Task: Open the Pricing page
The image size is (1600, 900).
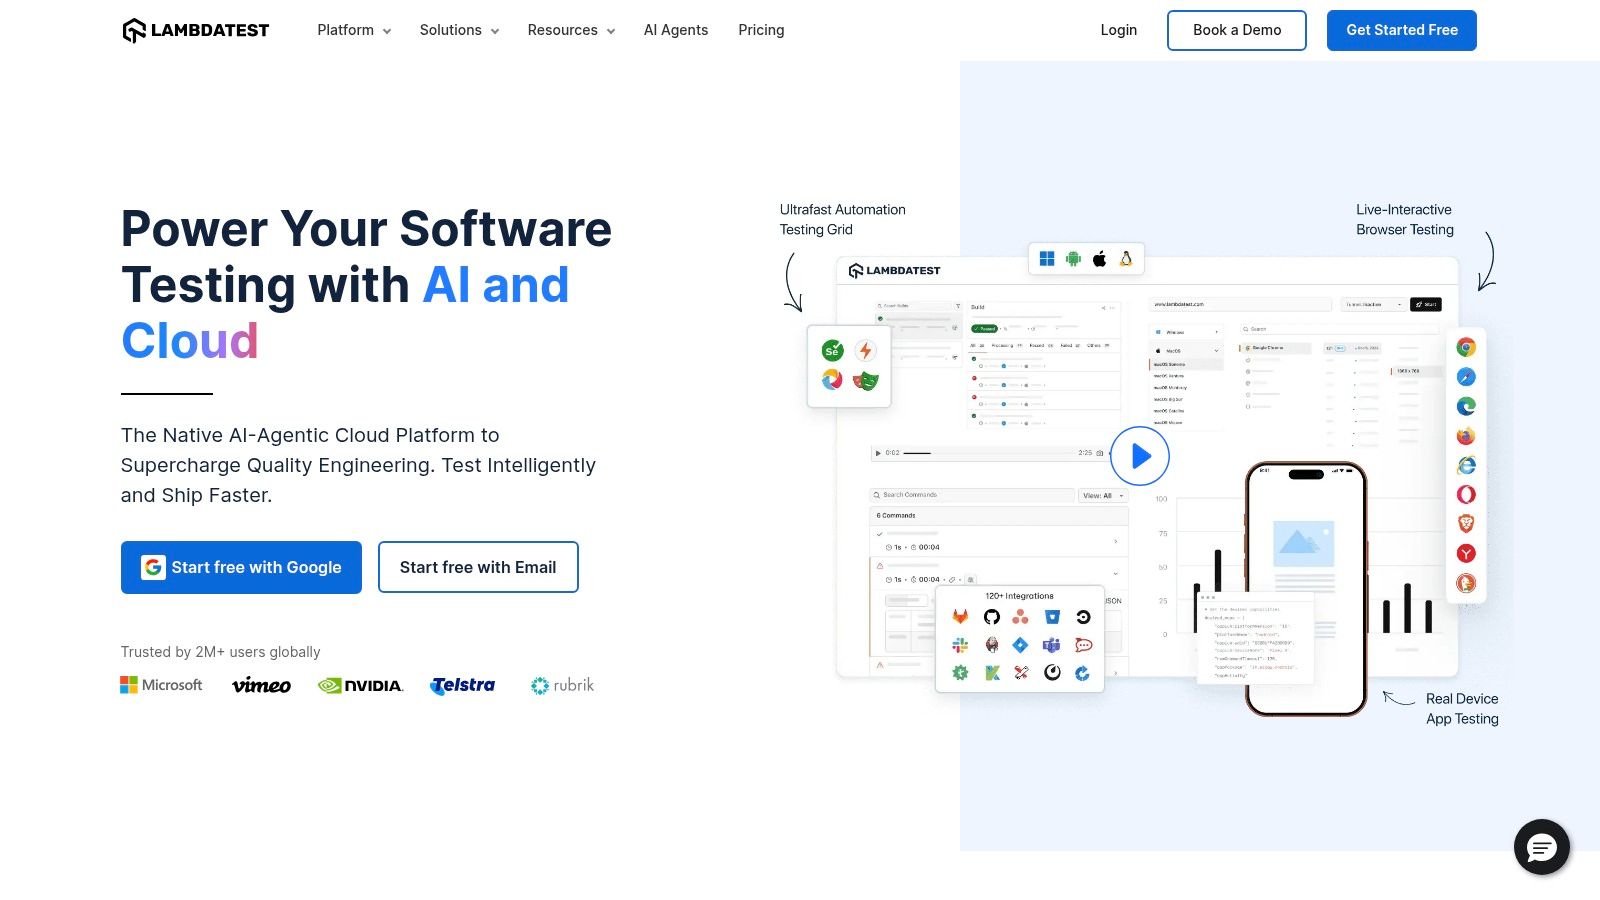Action: click(x=761, y=30)
